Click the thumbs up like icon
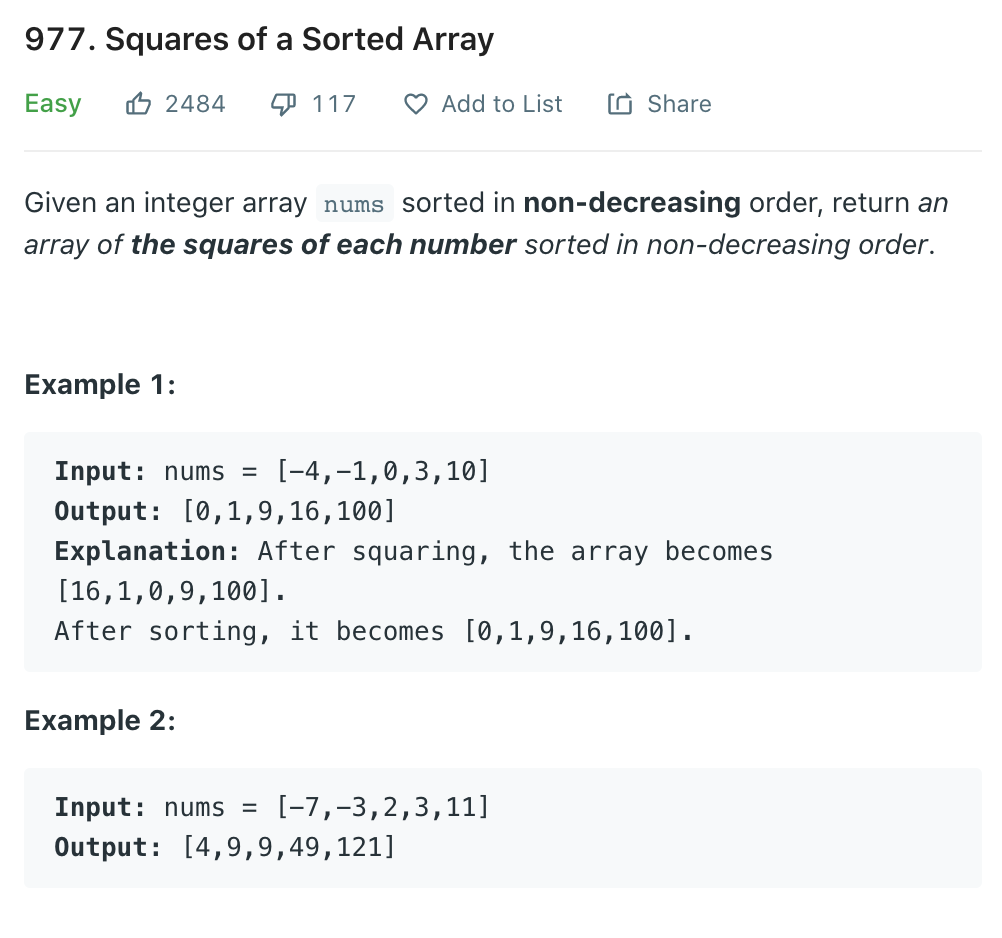 pos(138,104)
